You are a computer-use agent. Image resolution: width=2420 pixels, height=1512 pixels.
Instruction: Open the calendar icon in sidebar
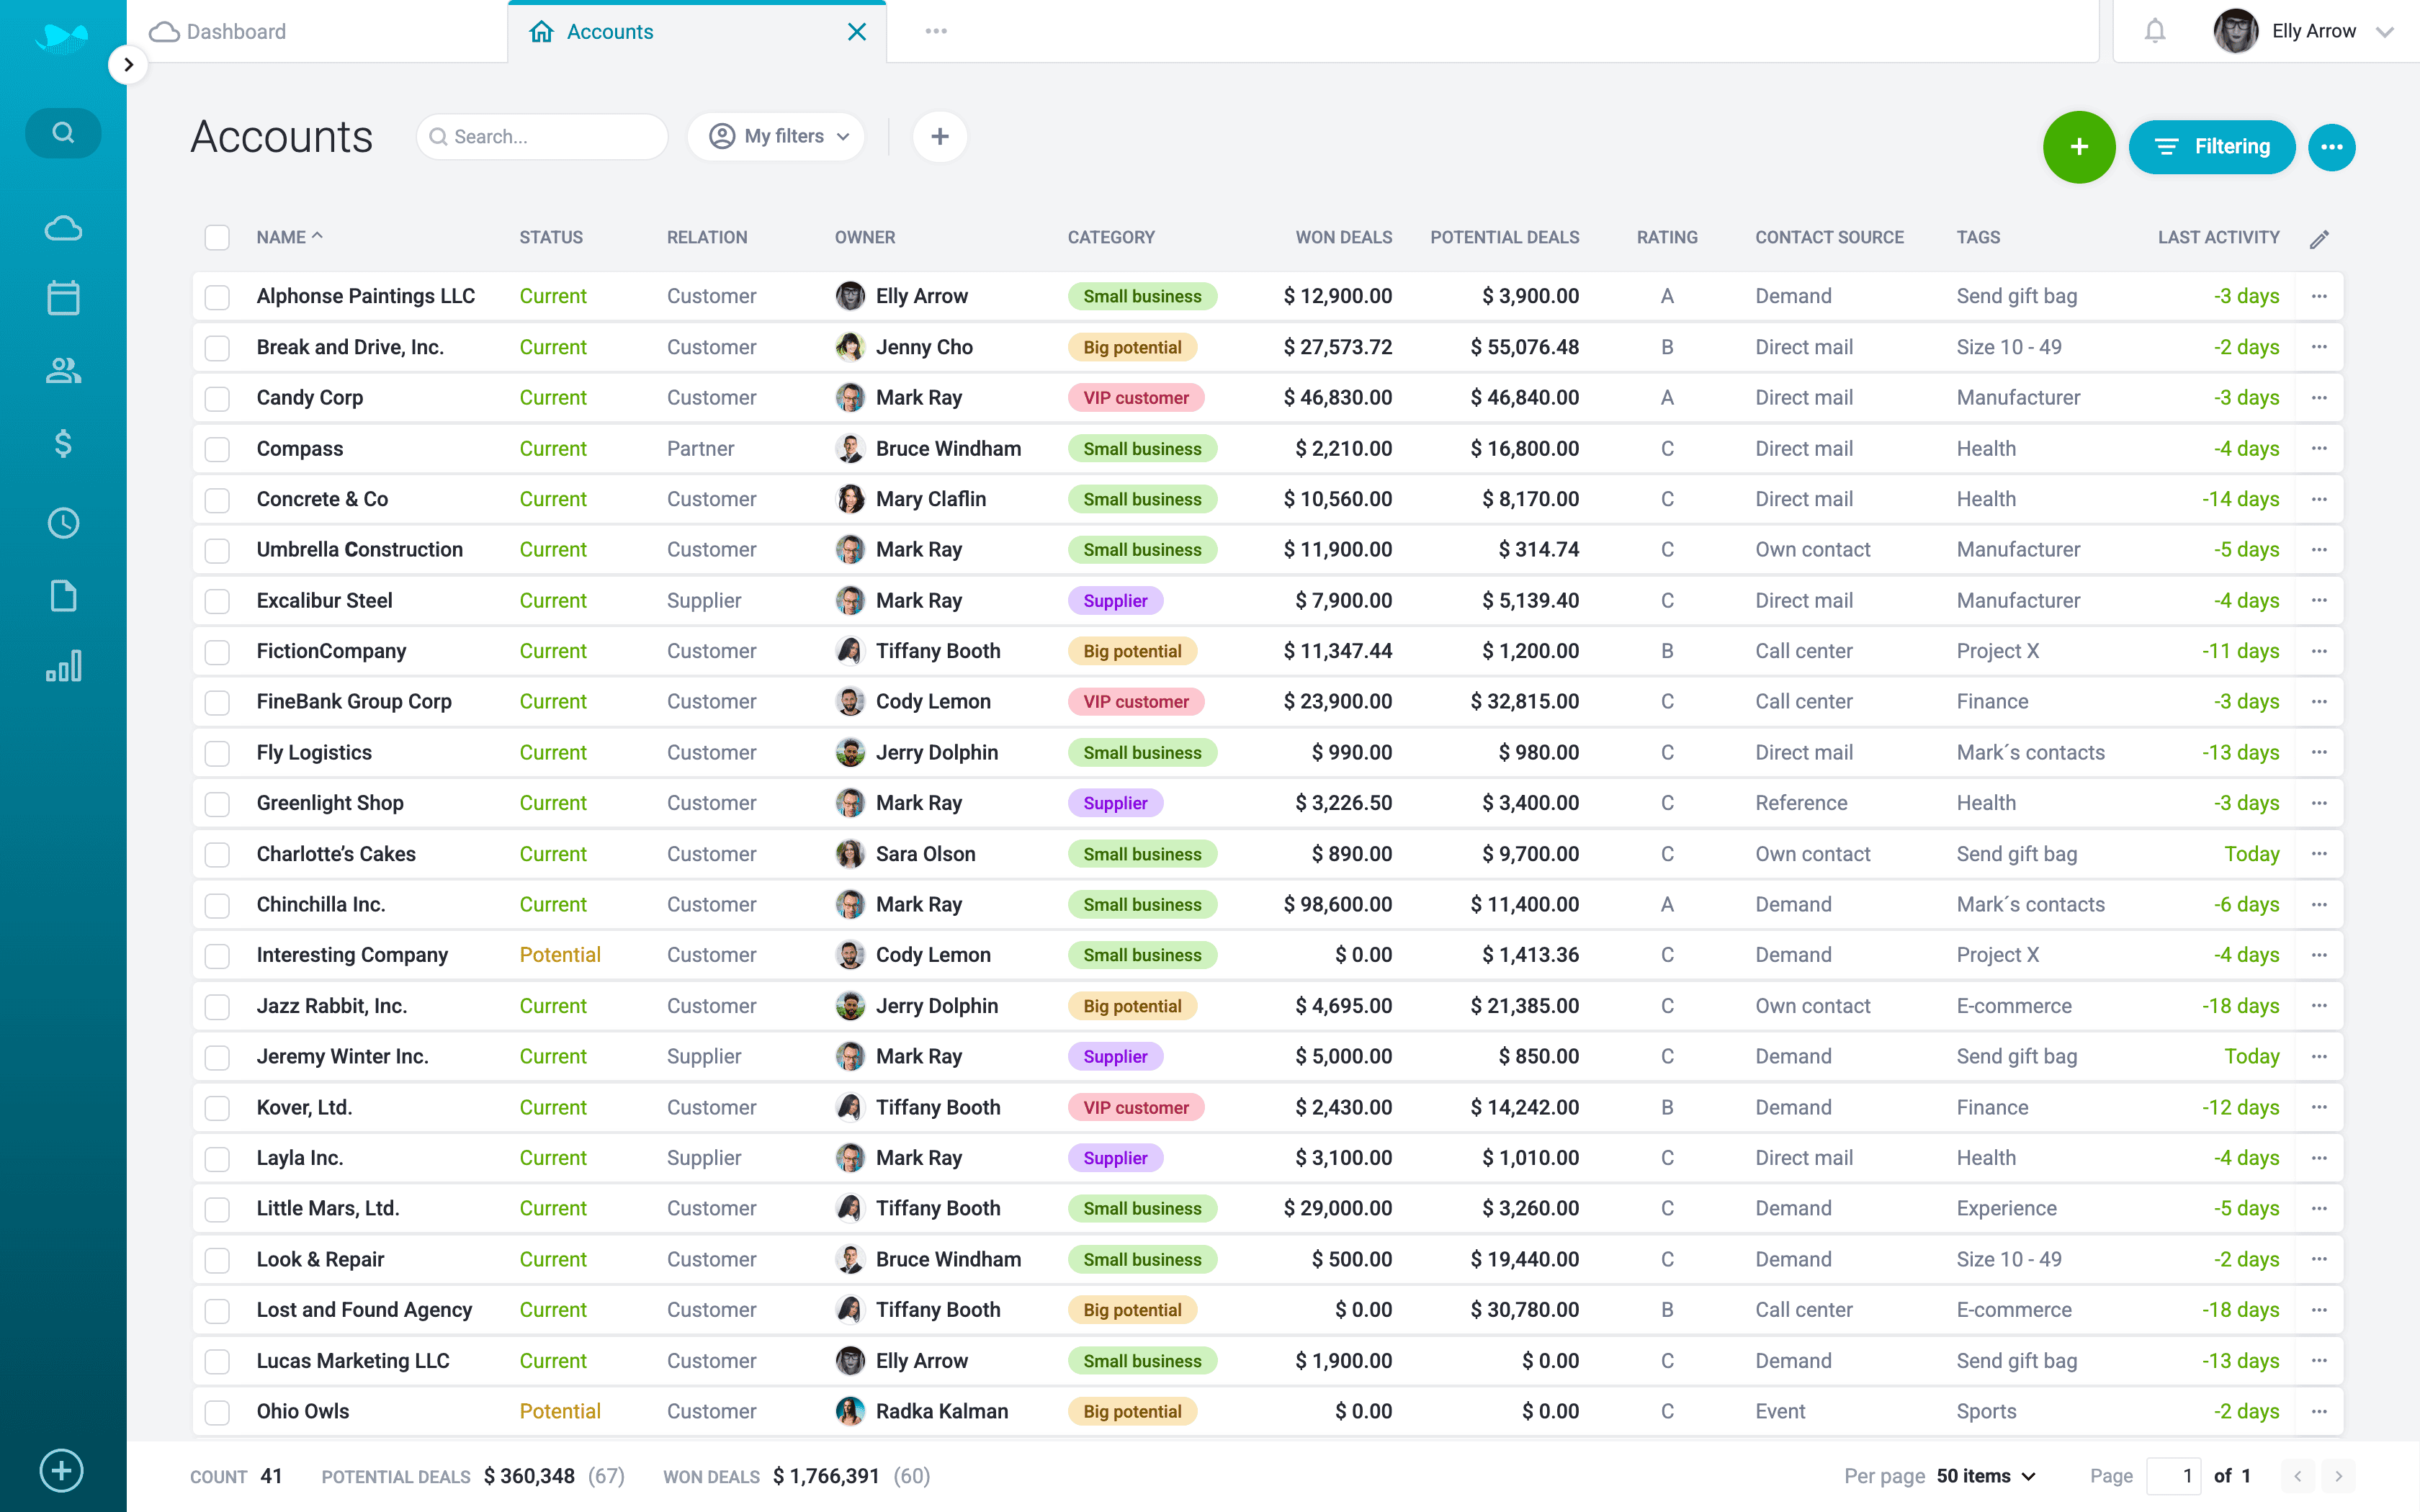click(x=63, y=297)
